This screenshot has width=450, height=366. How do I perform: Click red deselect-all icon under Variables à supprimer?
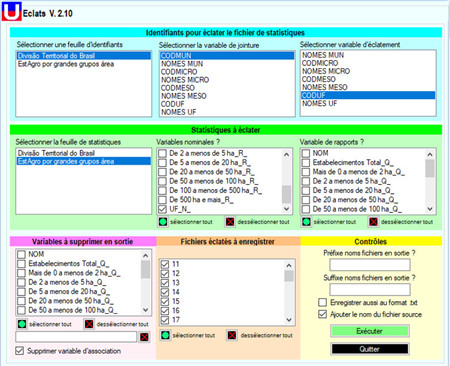(89, 324)
